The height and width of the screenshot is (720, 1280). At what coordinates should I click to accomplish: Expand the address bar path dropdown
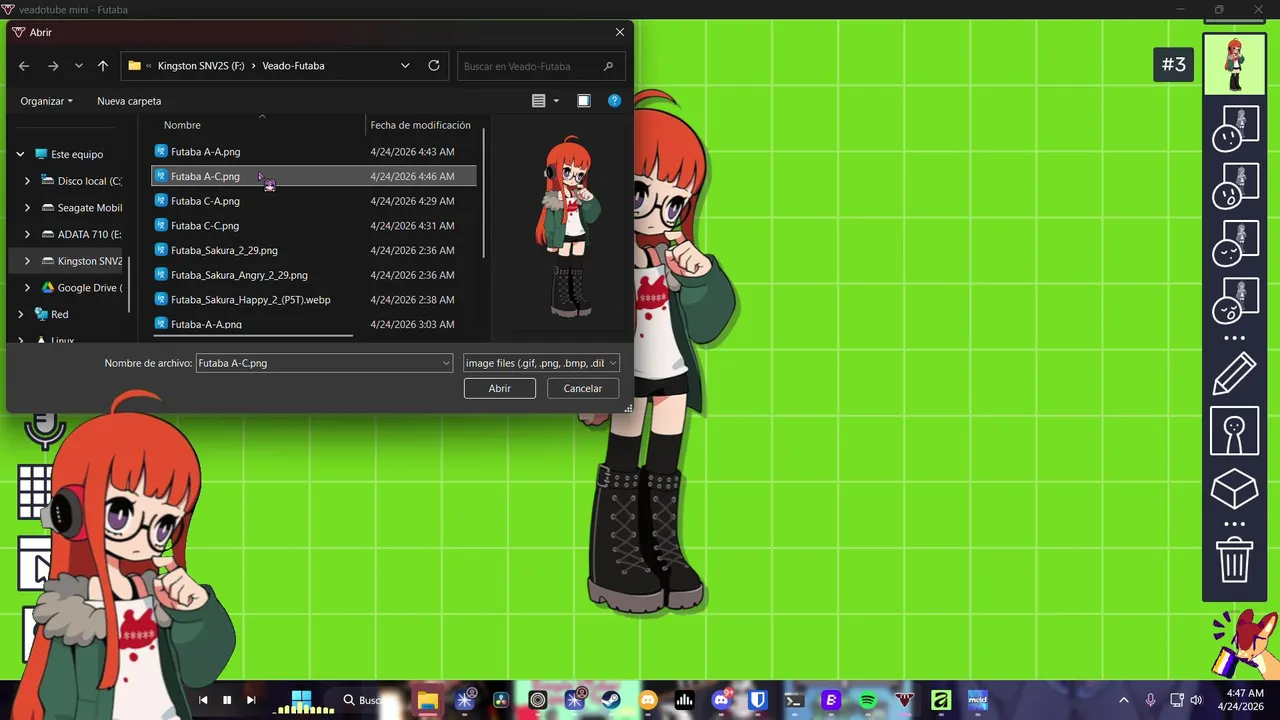405,66
